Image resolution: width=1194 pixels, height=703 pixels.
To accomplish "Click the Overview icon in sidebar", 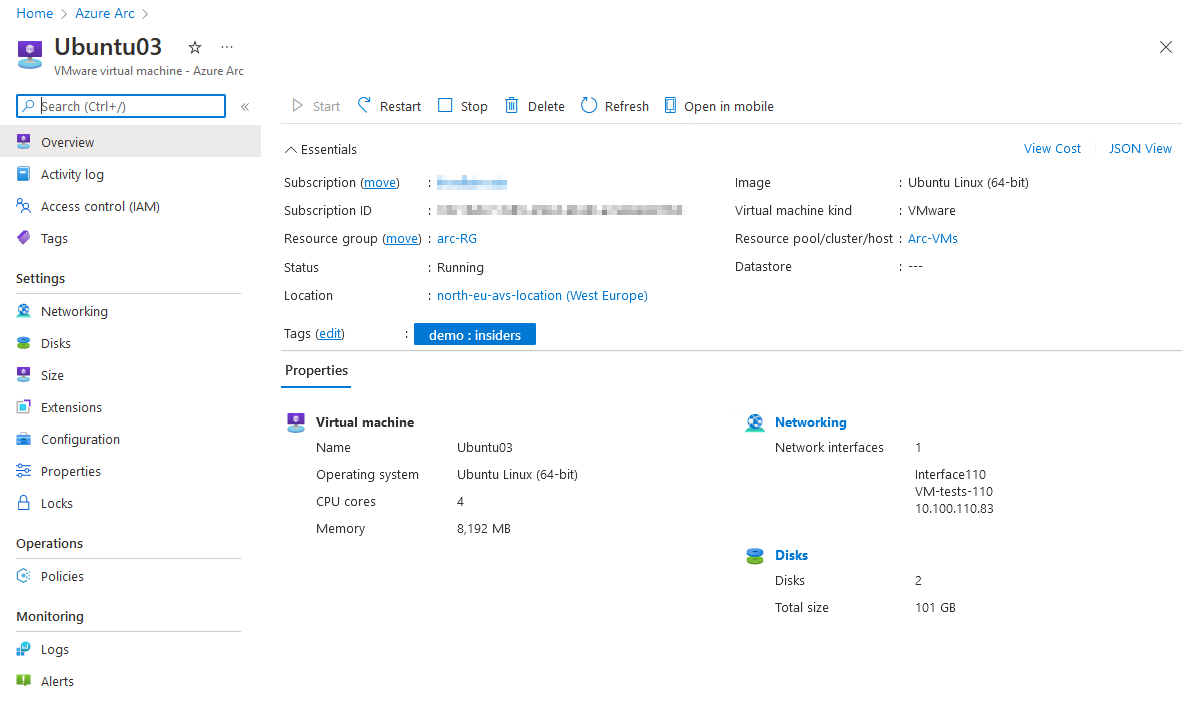I will click(x=24, y=142).
